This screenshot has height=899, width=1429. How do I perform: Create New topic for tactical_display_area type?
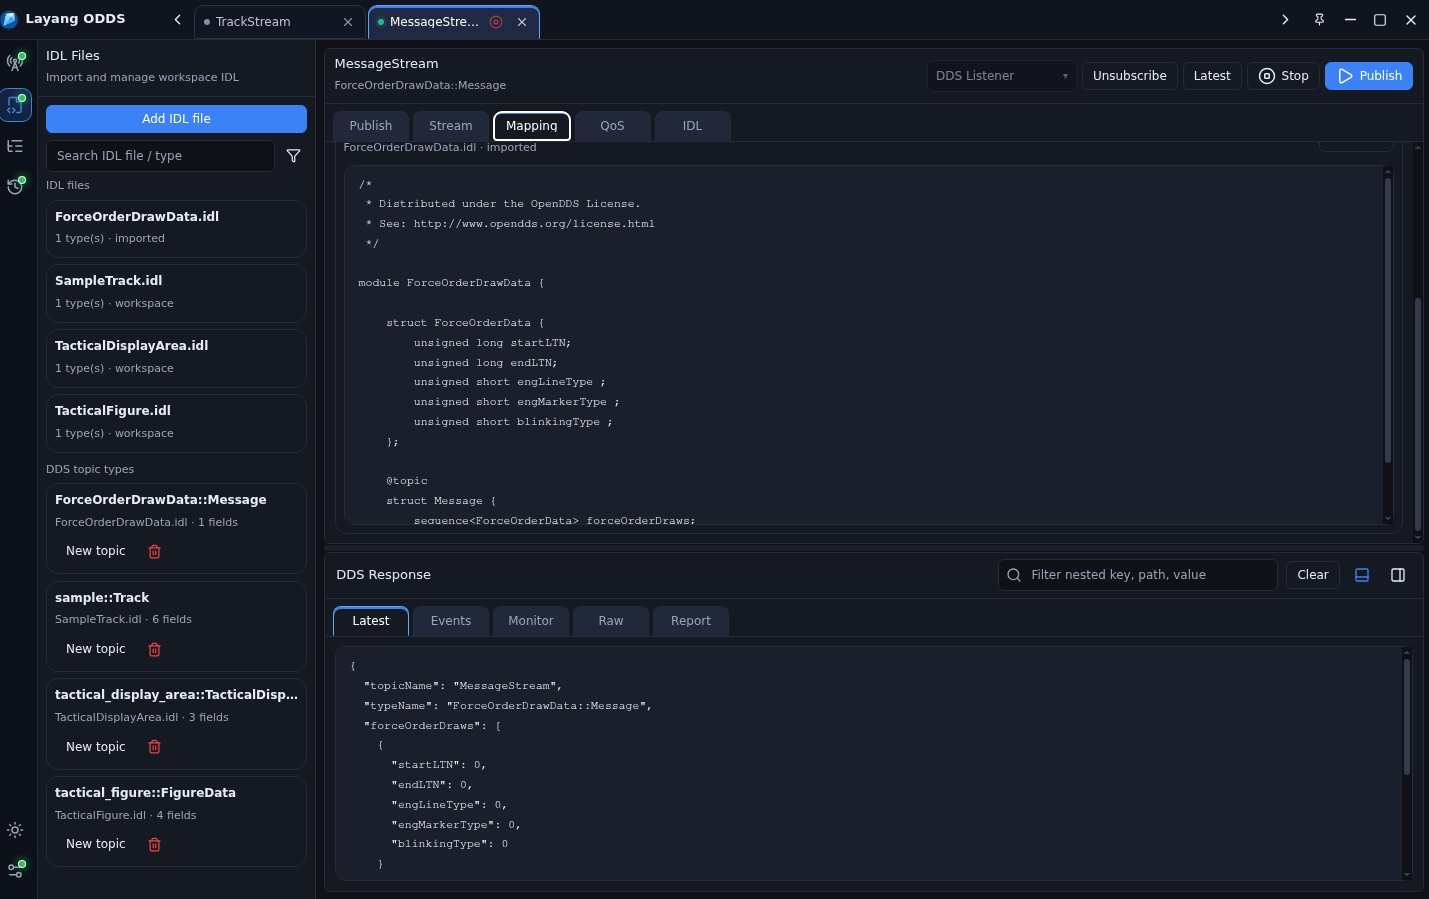[96, 747]
